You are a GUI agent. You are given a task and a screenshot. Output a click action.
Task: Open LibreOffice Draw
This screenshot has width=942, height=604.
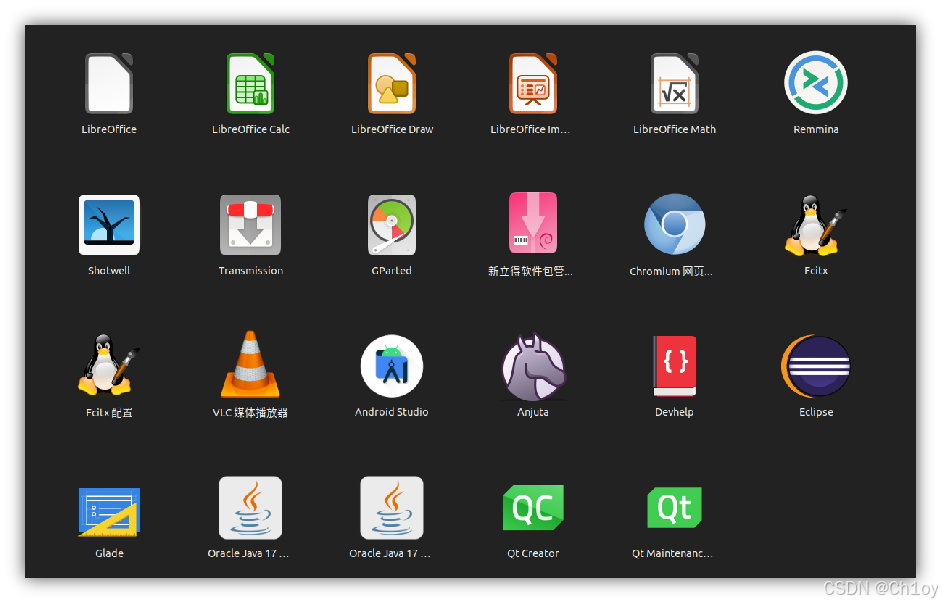pos(392,84)
